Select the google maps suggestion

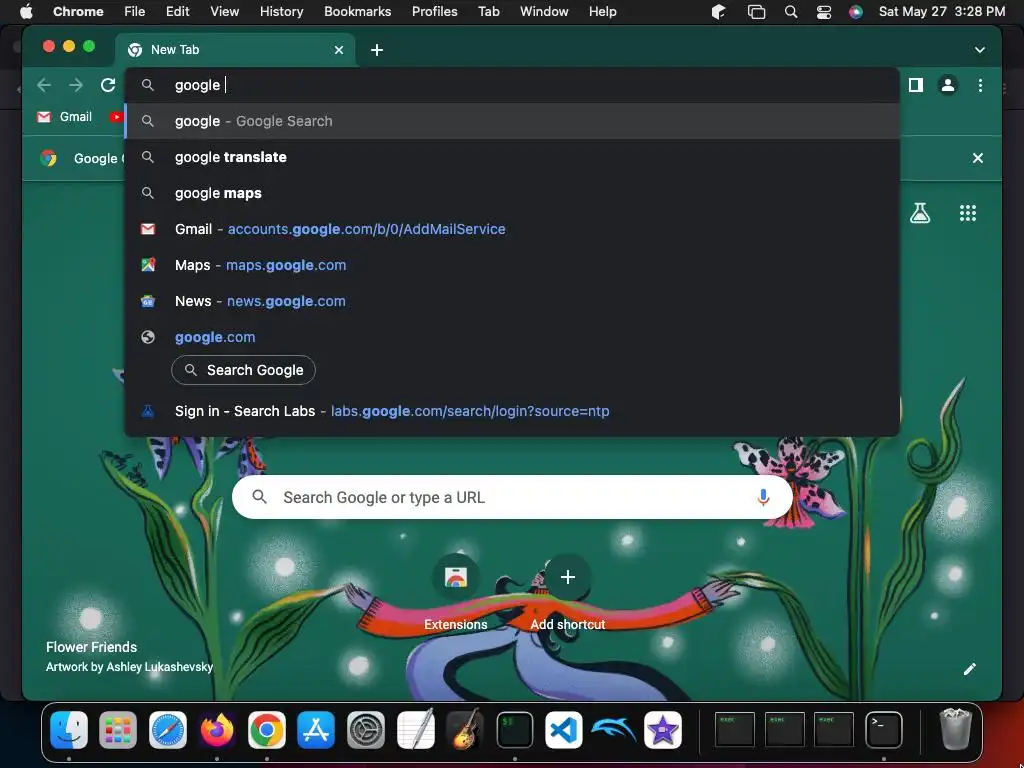coord(512,193)
